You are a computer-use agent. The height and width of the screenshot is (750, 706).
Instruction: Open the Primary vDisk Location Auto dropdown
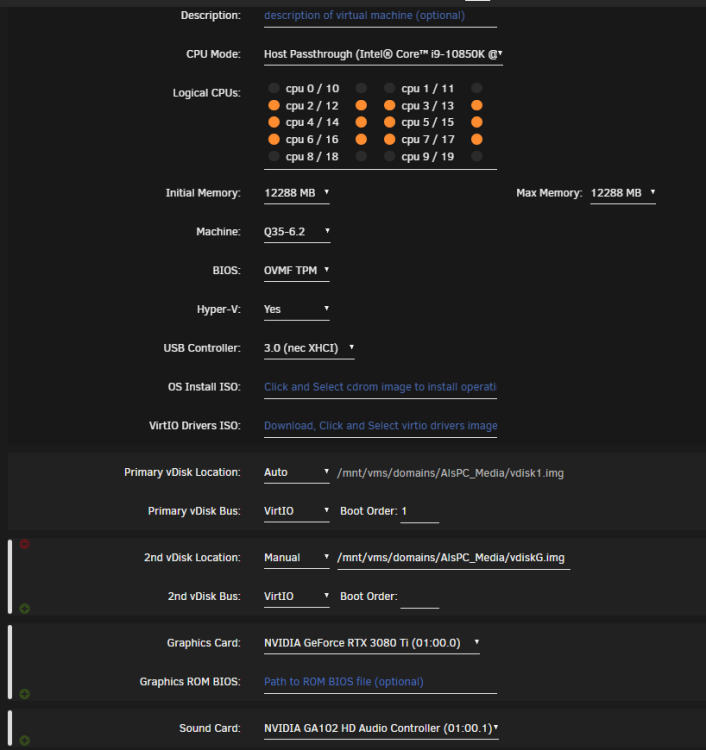[x=297, y=473]
